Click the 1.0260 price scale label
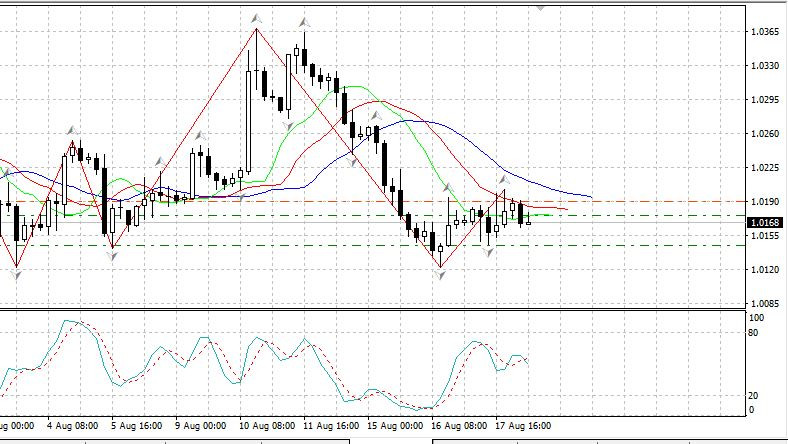 [x=764, y=134]
